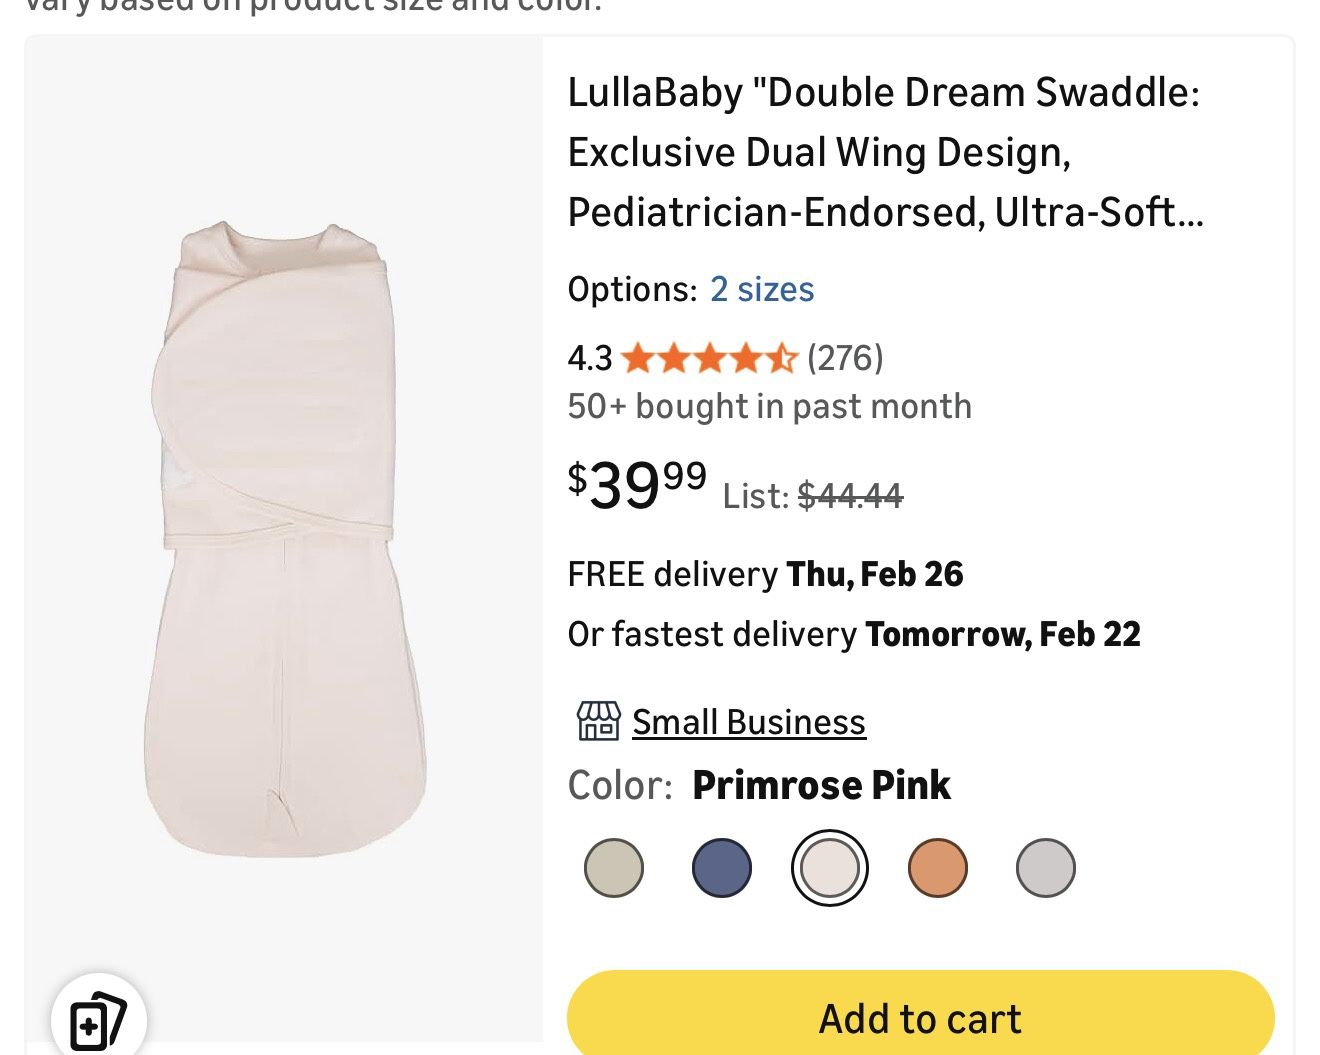Open the swaddle product image

tap(286, 540)
